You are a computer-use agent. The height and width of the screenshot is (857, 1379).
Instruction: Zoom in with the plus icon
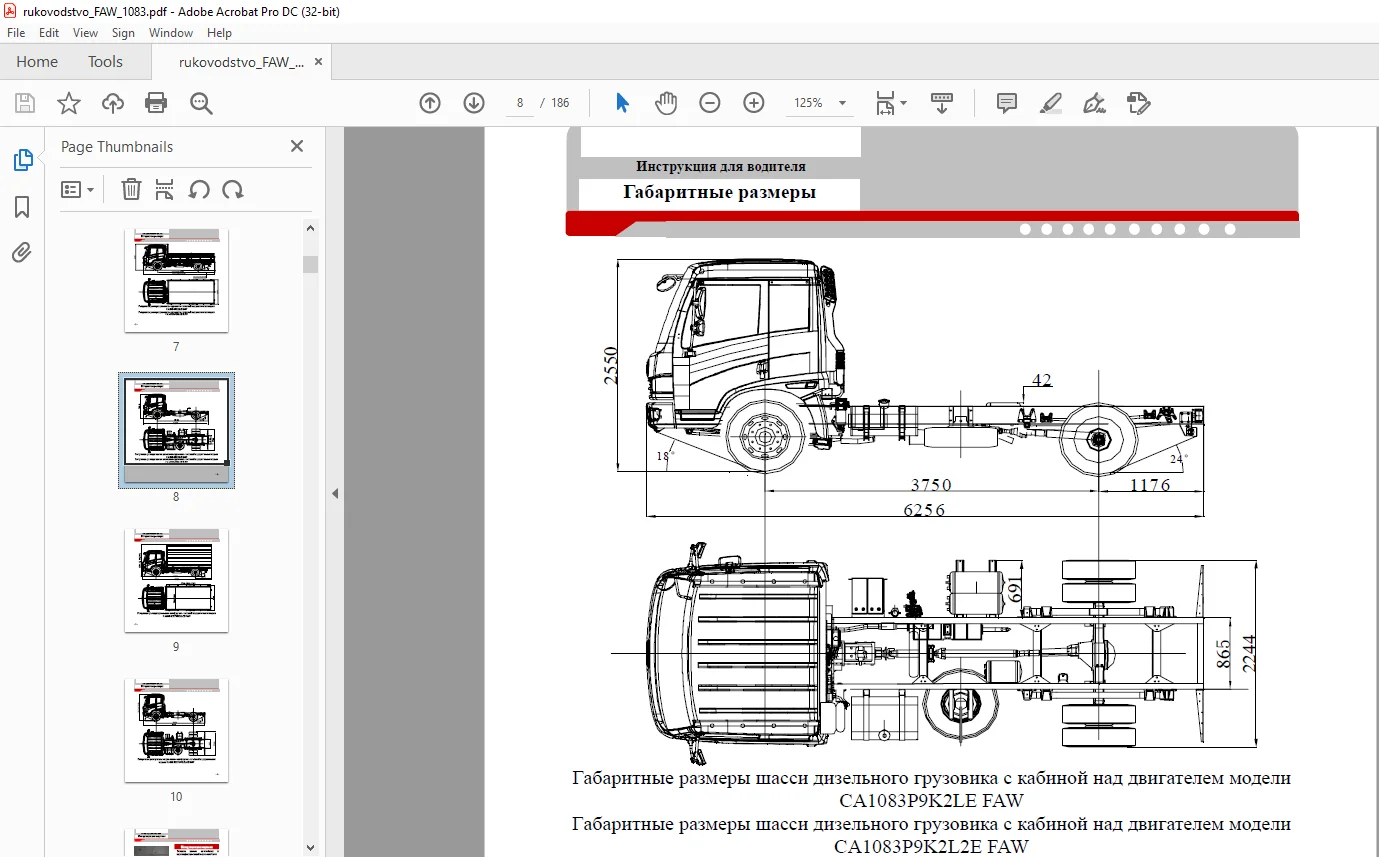754,103
